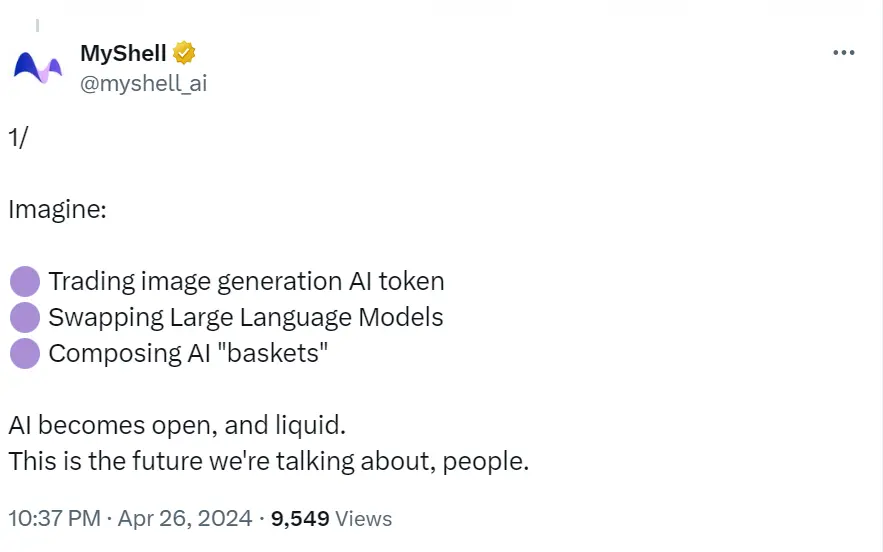Click "AI becomes open, and liquid." sentence

(x=177, y=425)
